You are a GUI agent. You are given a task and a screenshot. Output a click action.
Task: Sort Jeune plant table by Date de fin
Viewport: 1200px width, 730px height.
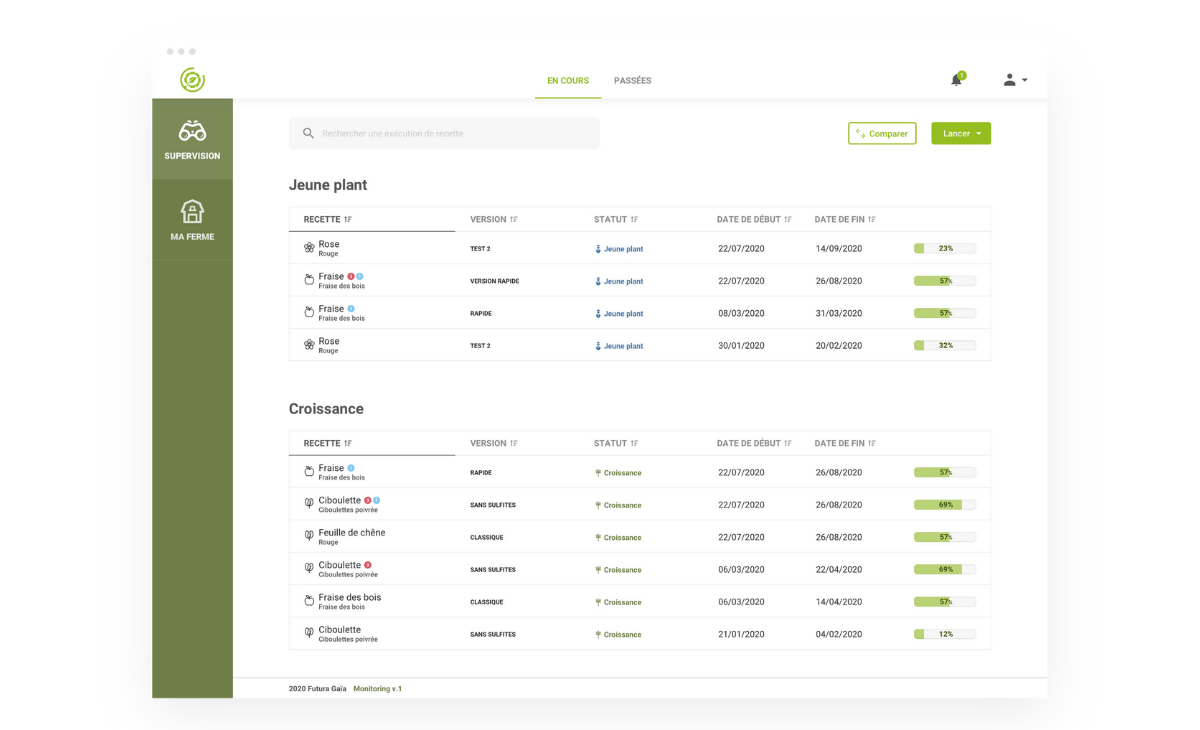845,219
